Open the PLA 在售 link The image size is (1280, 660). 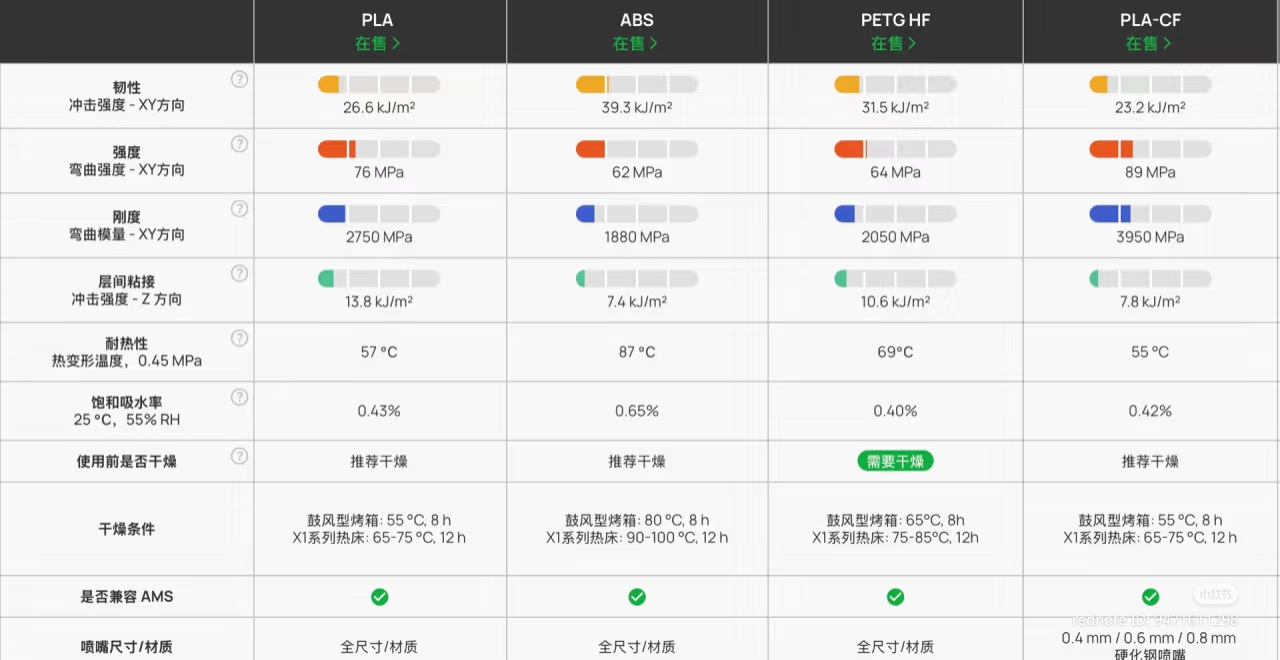click(x=378, y=44)
